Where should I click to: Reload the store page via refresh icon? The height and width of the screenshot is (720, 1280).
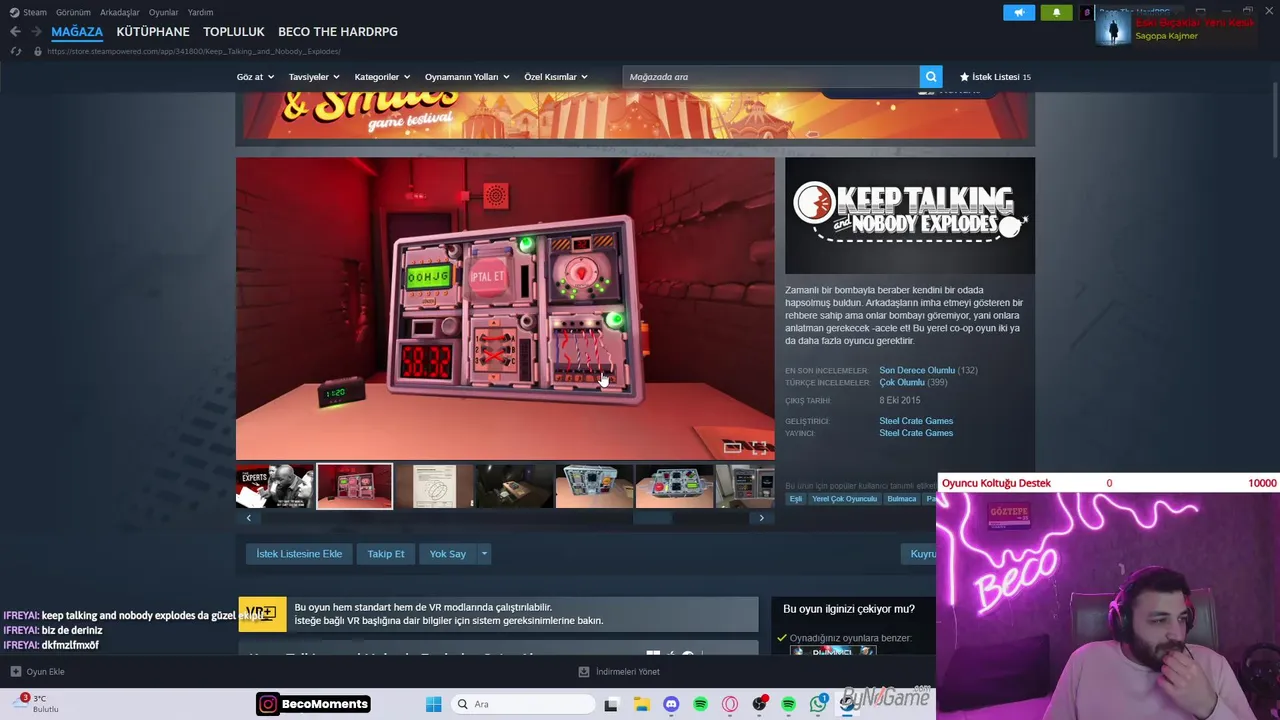[x=15, y=51]
